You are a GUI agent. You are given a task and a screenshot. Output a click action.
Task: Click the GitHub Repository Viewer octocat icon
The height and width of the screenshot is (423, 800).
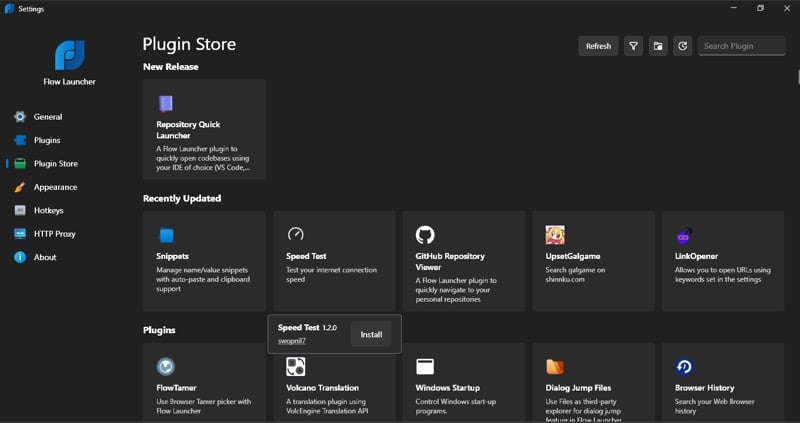pyautogui.click(x=425, y=235)
